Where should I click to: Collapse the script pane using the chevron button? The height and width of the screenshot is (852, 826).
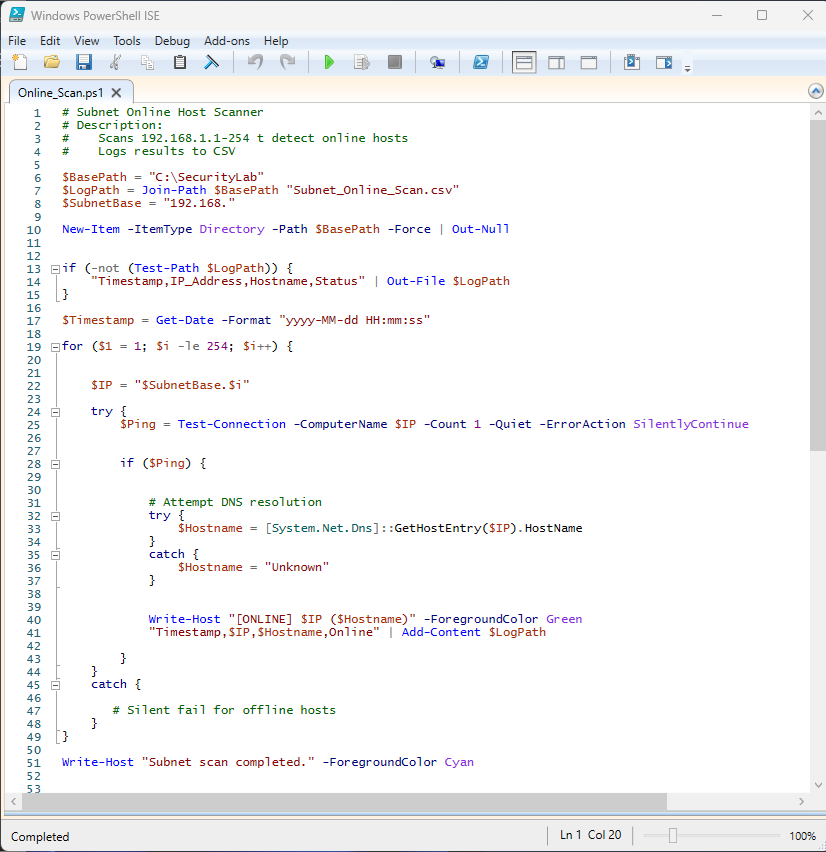click(814, 91)
